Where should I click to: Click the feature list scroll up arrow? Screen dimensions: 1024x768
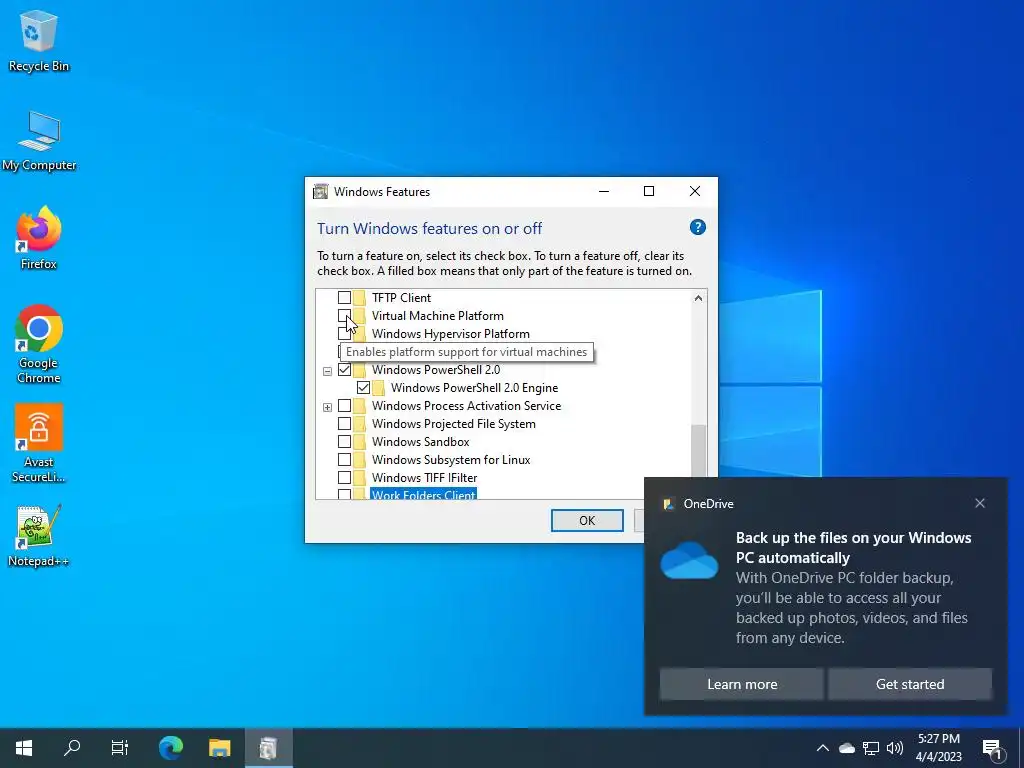pos(698,298)
